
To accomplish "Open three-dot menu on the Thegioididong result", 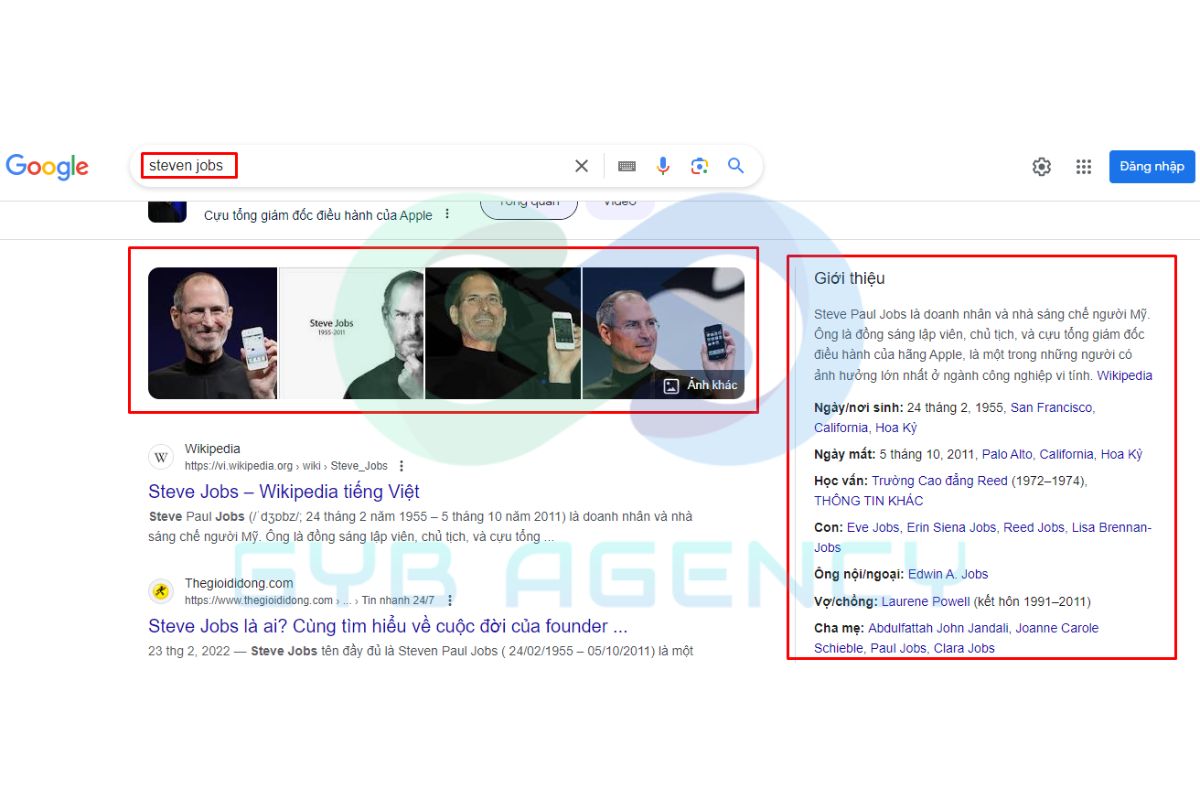I will point(449,600).
